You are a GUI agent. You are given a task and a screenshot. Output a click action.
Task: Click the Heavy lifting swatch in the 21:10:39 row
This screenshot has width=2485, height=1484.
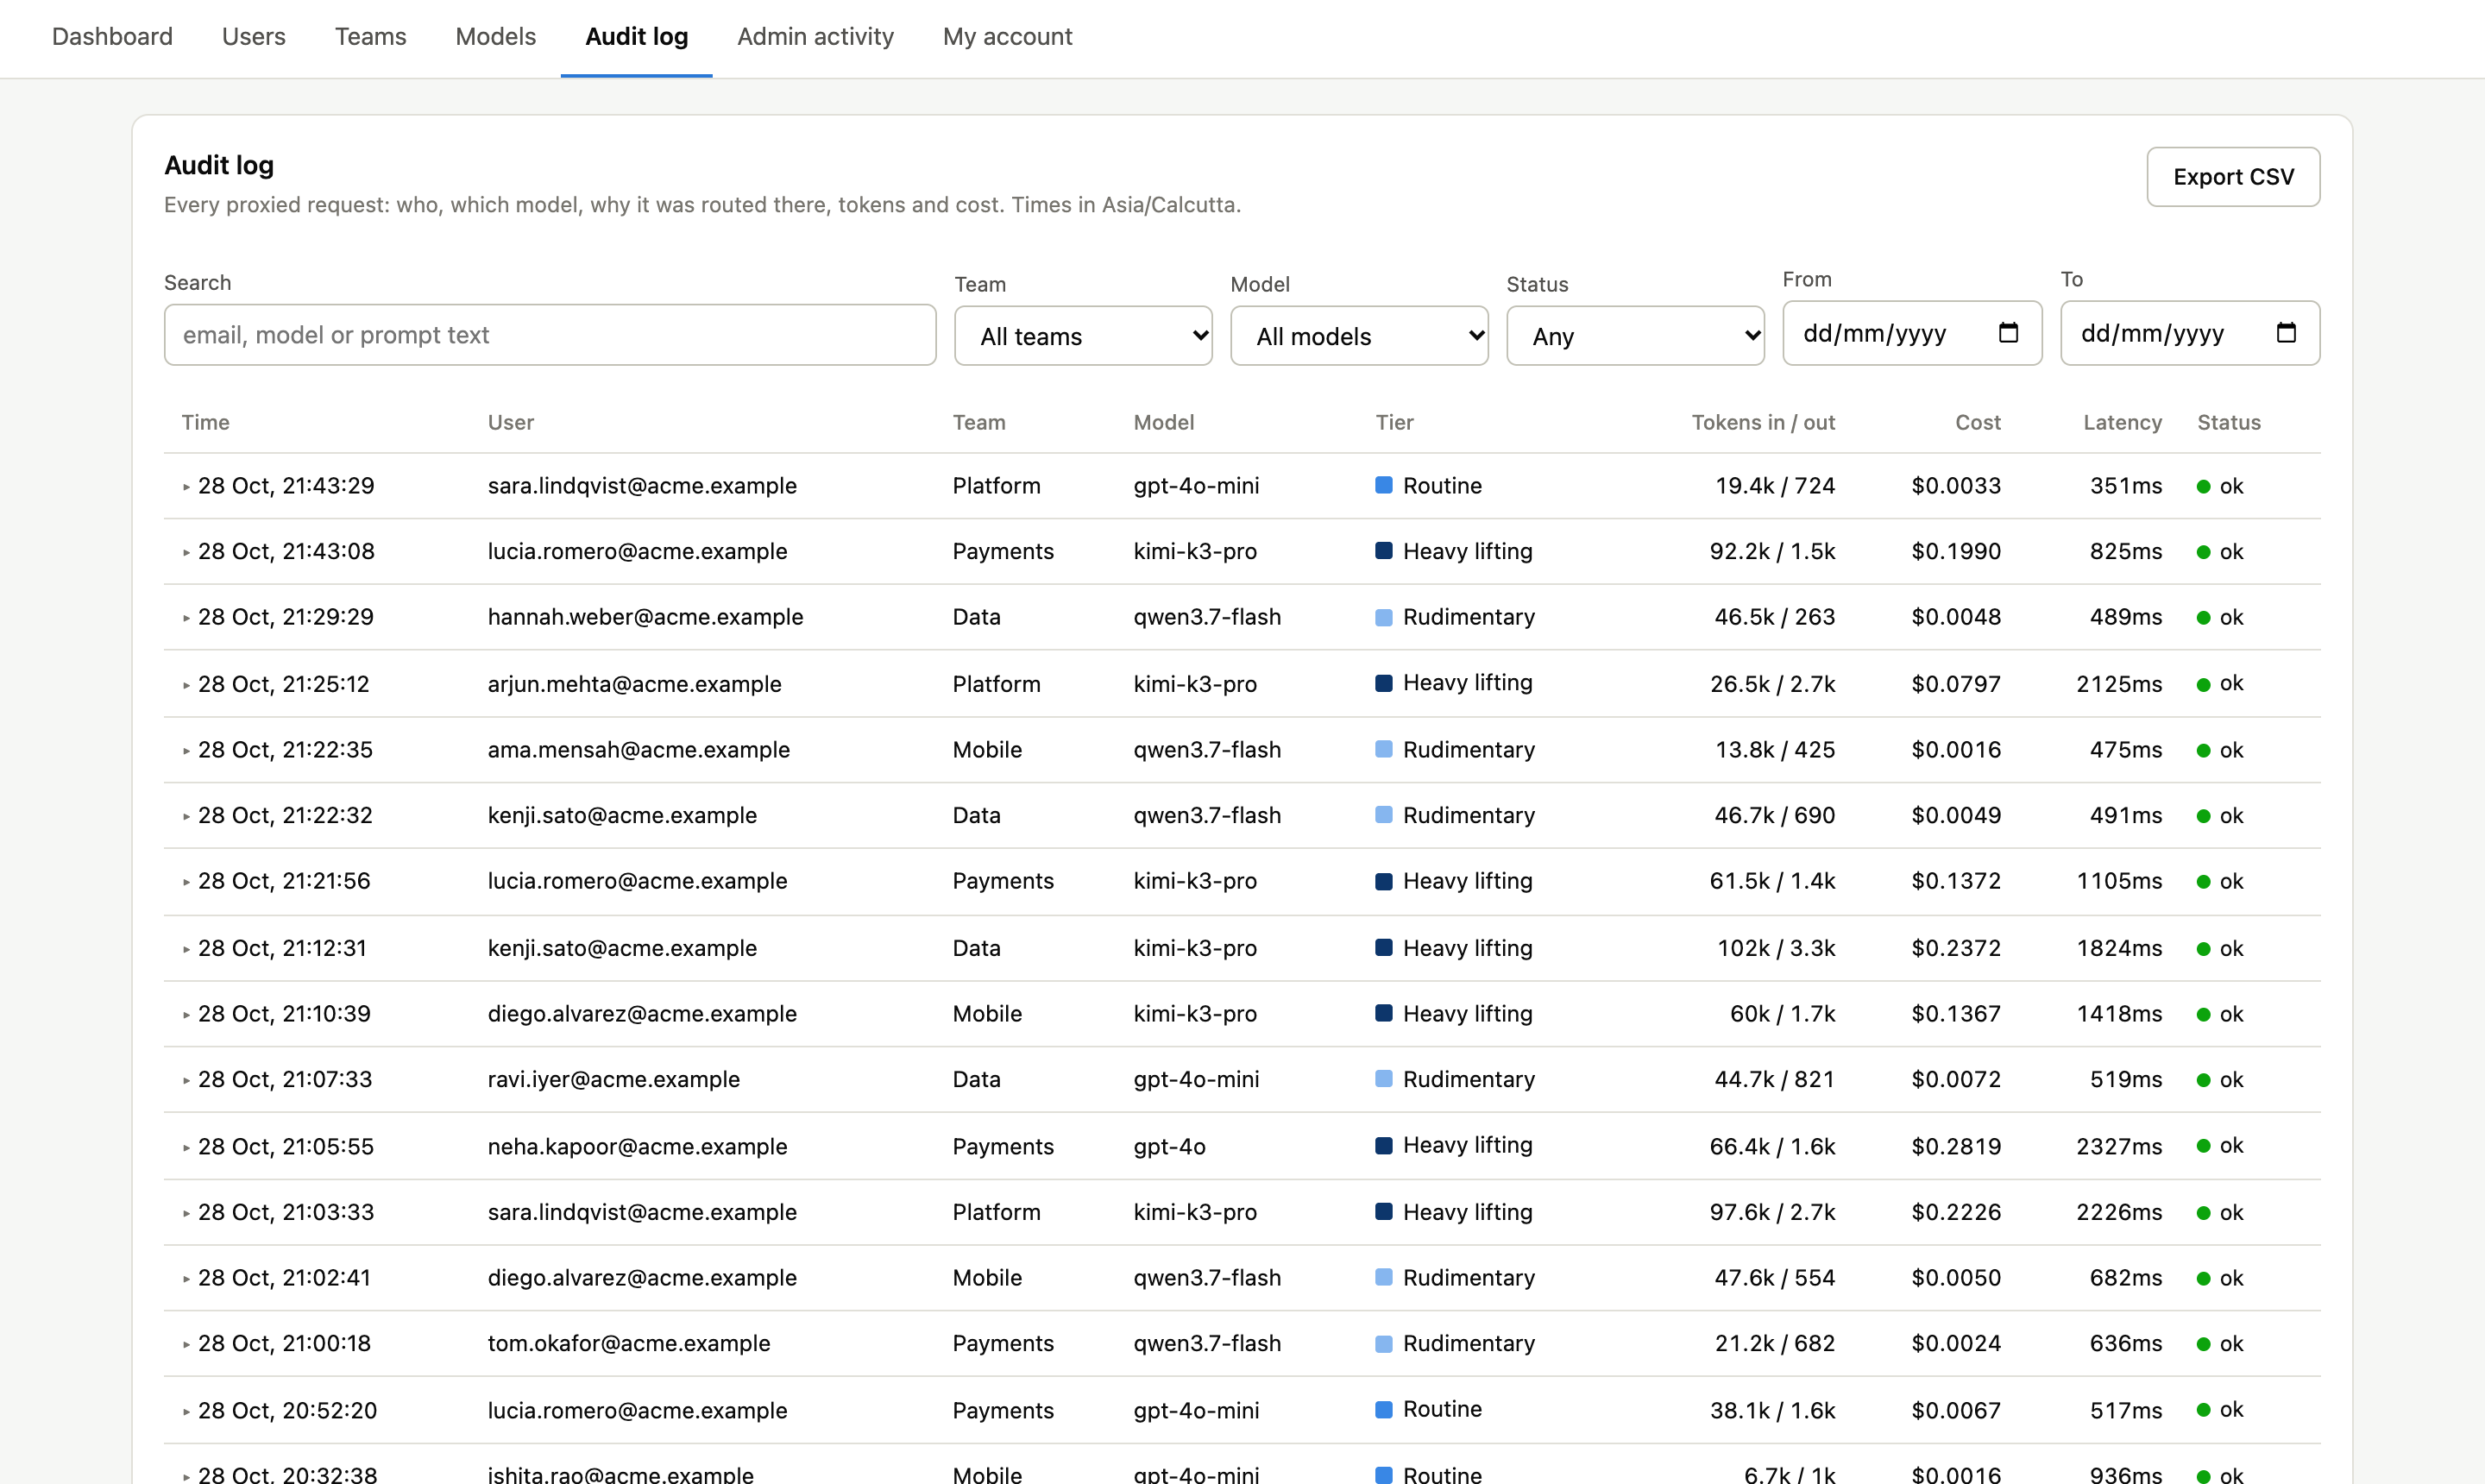1384,1013
